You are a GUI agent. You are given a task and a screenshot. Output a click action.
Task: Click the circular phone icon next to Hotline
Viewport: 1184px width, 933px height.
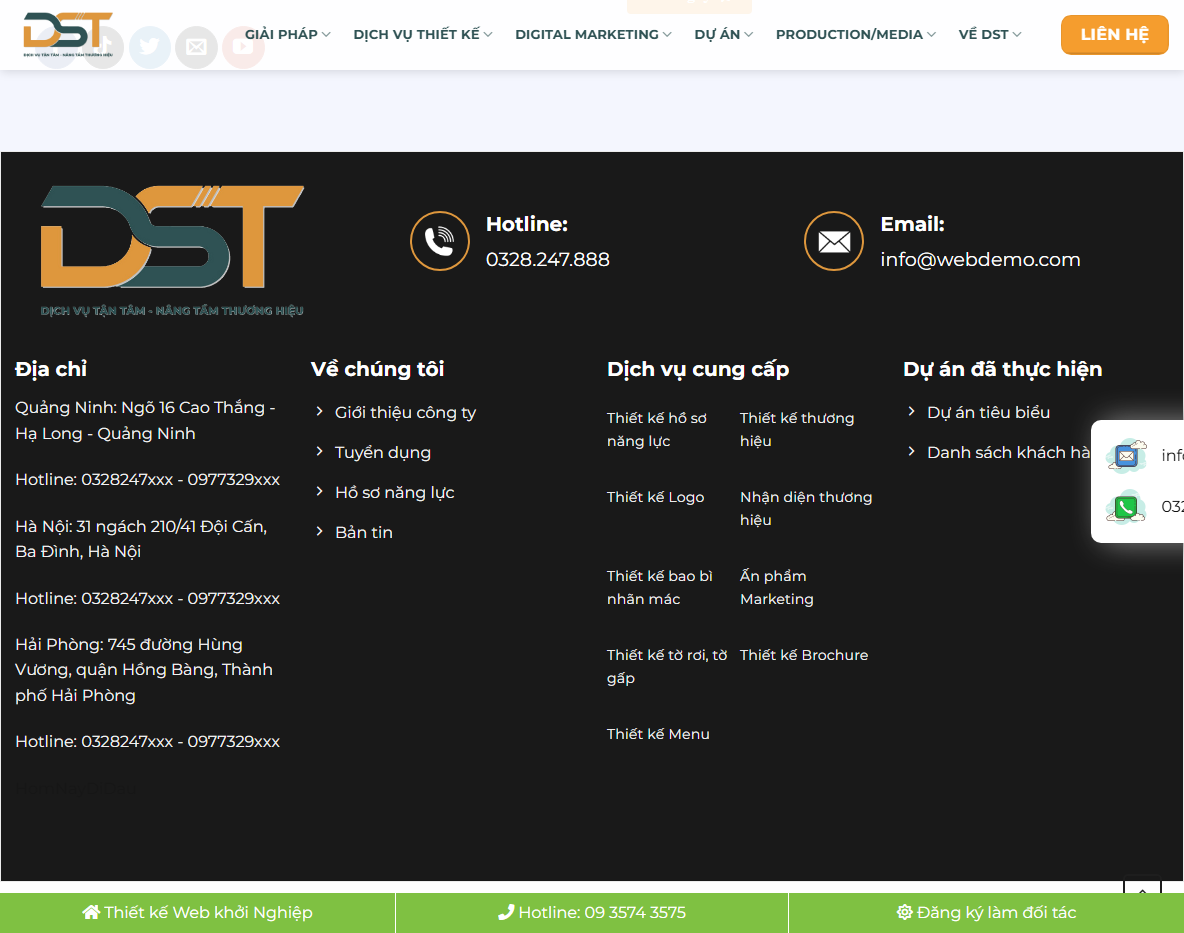[440, 241]
